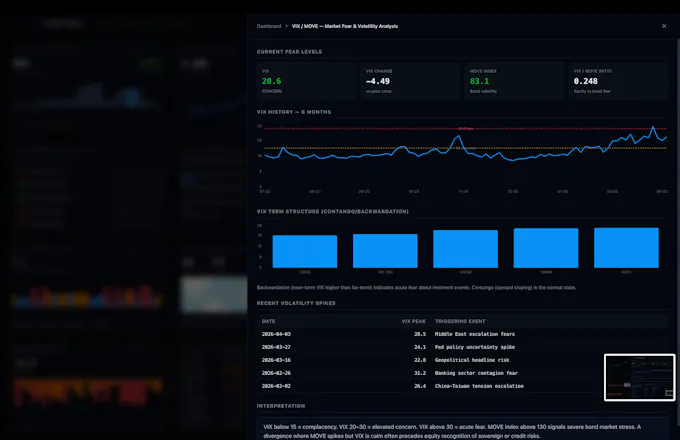Click 'Banking sector contagion fear' event
Screen dimensions: 680x440
pyautogui.click(x=476, y=373)
